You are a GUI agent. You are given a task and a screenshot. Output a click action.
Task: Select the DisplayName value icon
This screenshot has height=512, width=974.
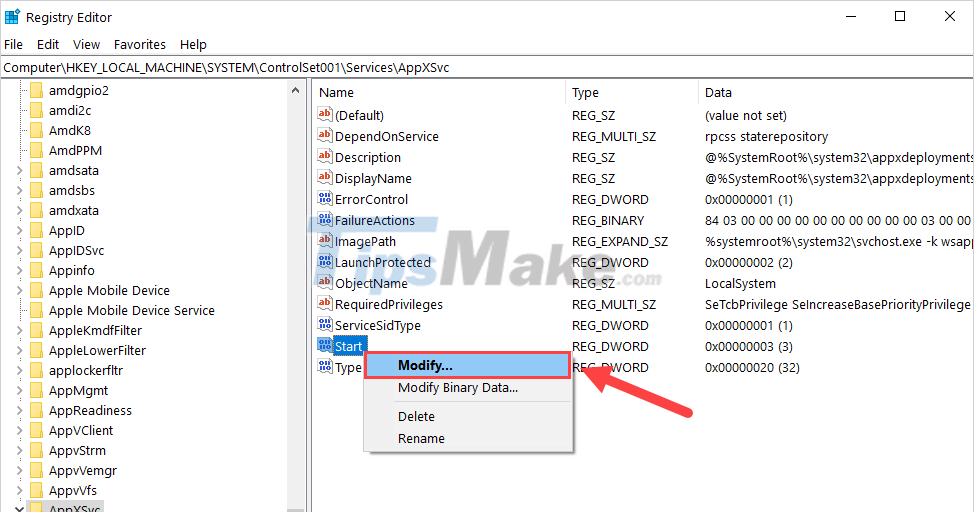pyautogui.click(x=324, y=178)
